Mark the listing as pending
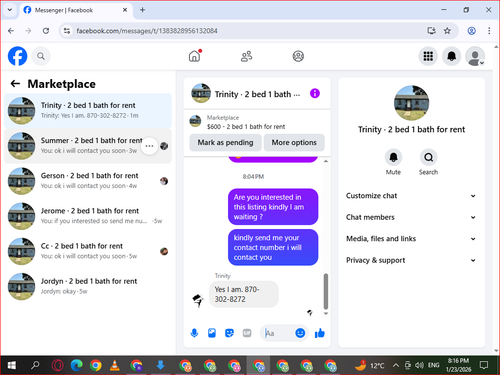This screenshot has height=375, width=500. [225, 142]
